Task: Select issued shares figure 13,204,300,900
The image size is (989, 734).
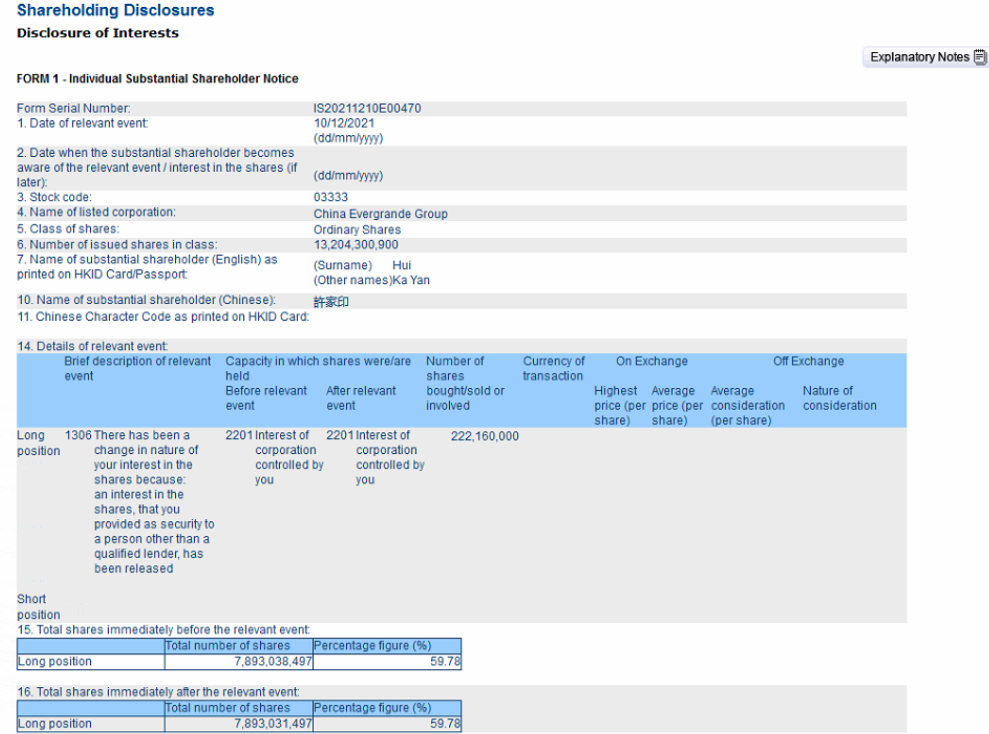Action: (x=356, y=245)
